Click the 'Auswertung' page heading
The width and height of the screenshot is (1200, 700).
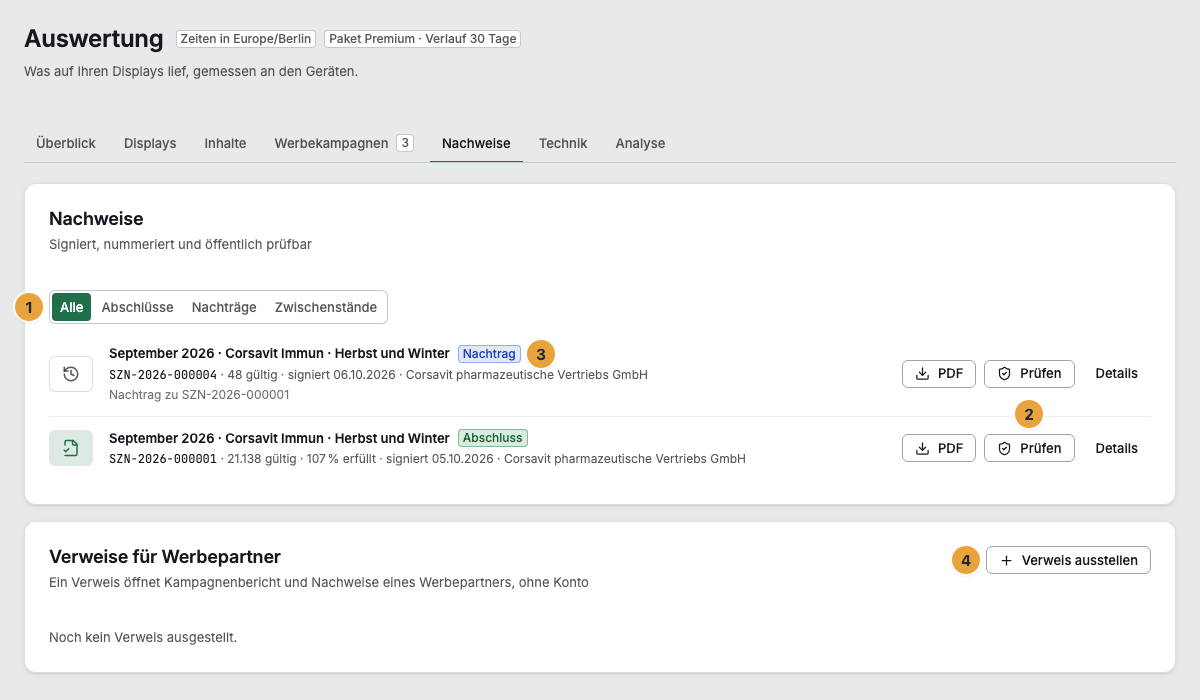click(94, 39)
